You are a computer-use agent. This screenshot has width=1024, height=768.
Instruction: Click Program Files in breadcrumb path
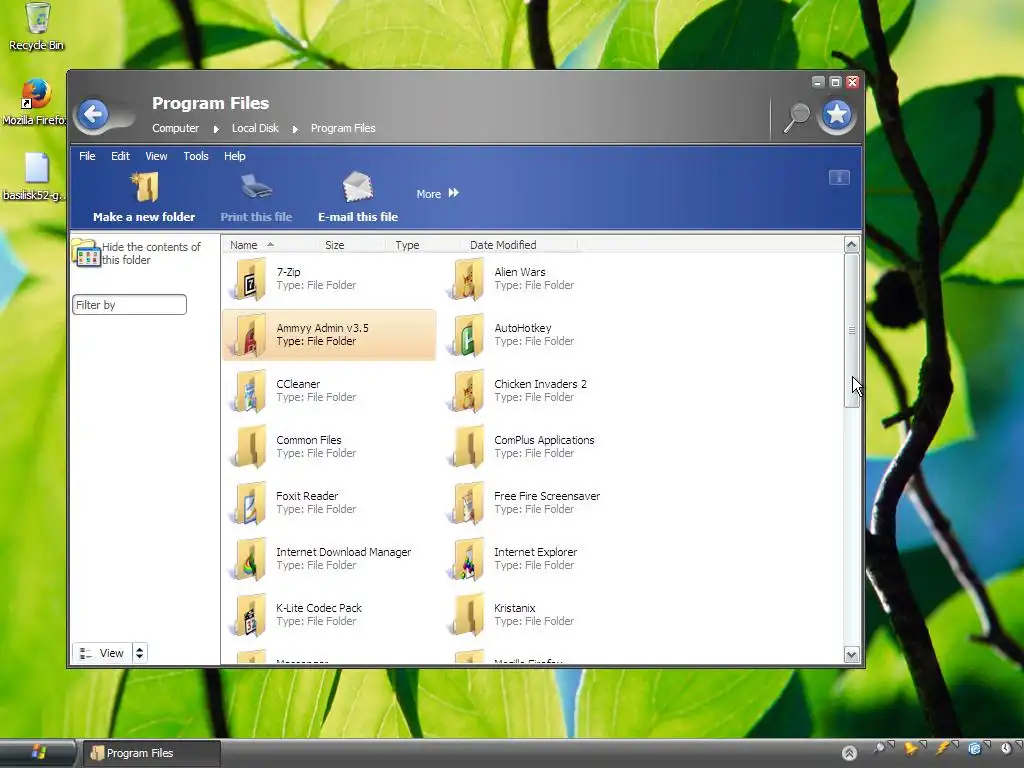point(343,129)
